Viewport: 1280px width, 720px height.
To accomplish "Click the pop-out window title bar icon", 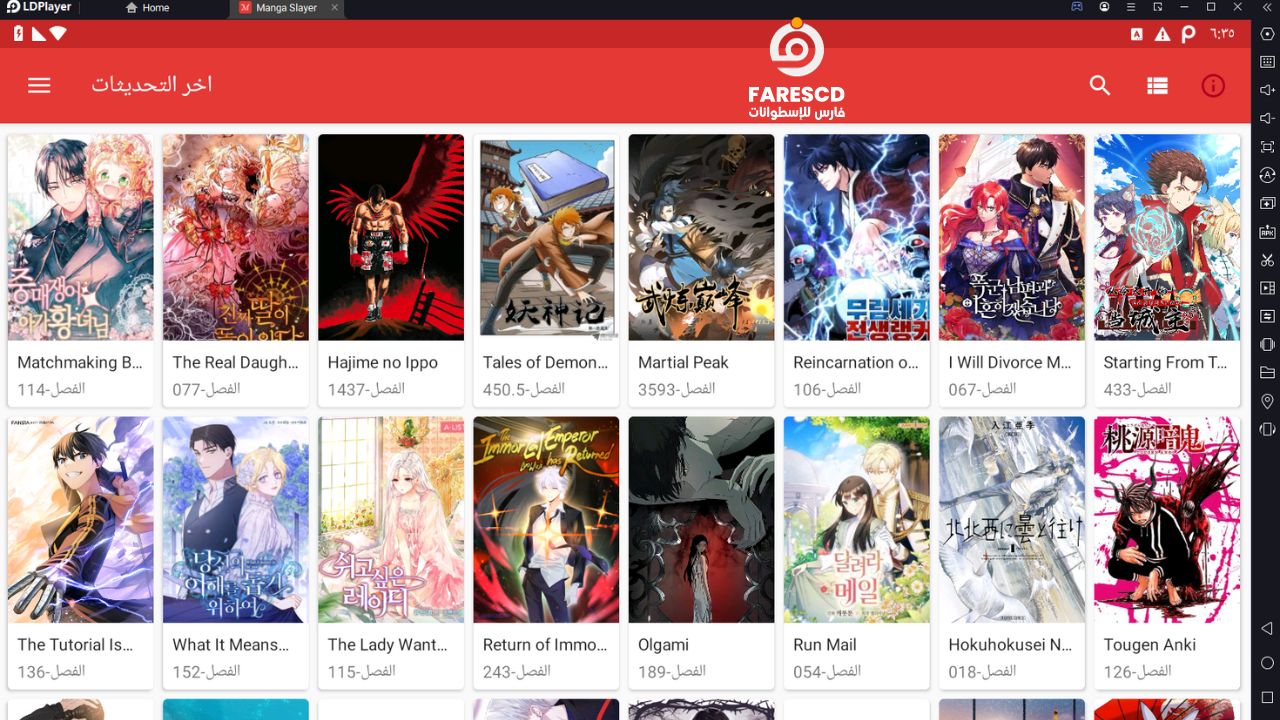I will click(1157, 7).
